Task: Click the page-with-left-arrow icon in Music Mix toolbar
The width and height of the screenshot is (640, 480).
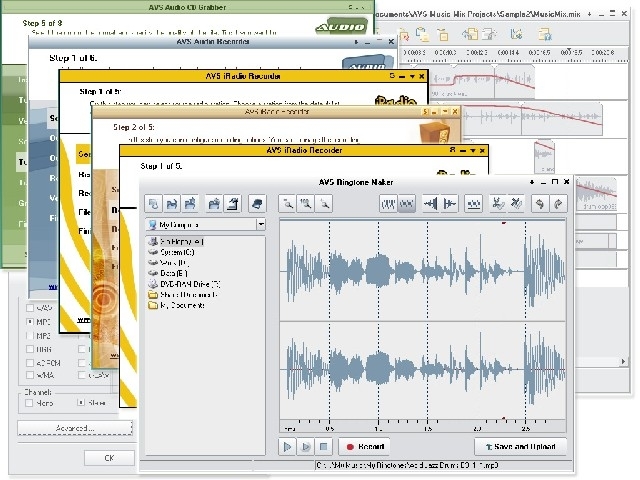Action: coord(470,34)
